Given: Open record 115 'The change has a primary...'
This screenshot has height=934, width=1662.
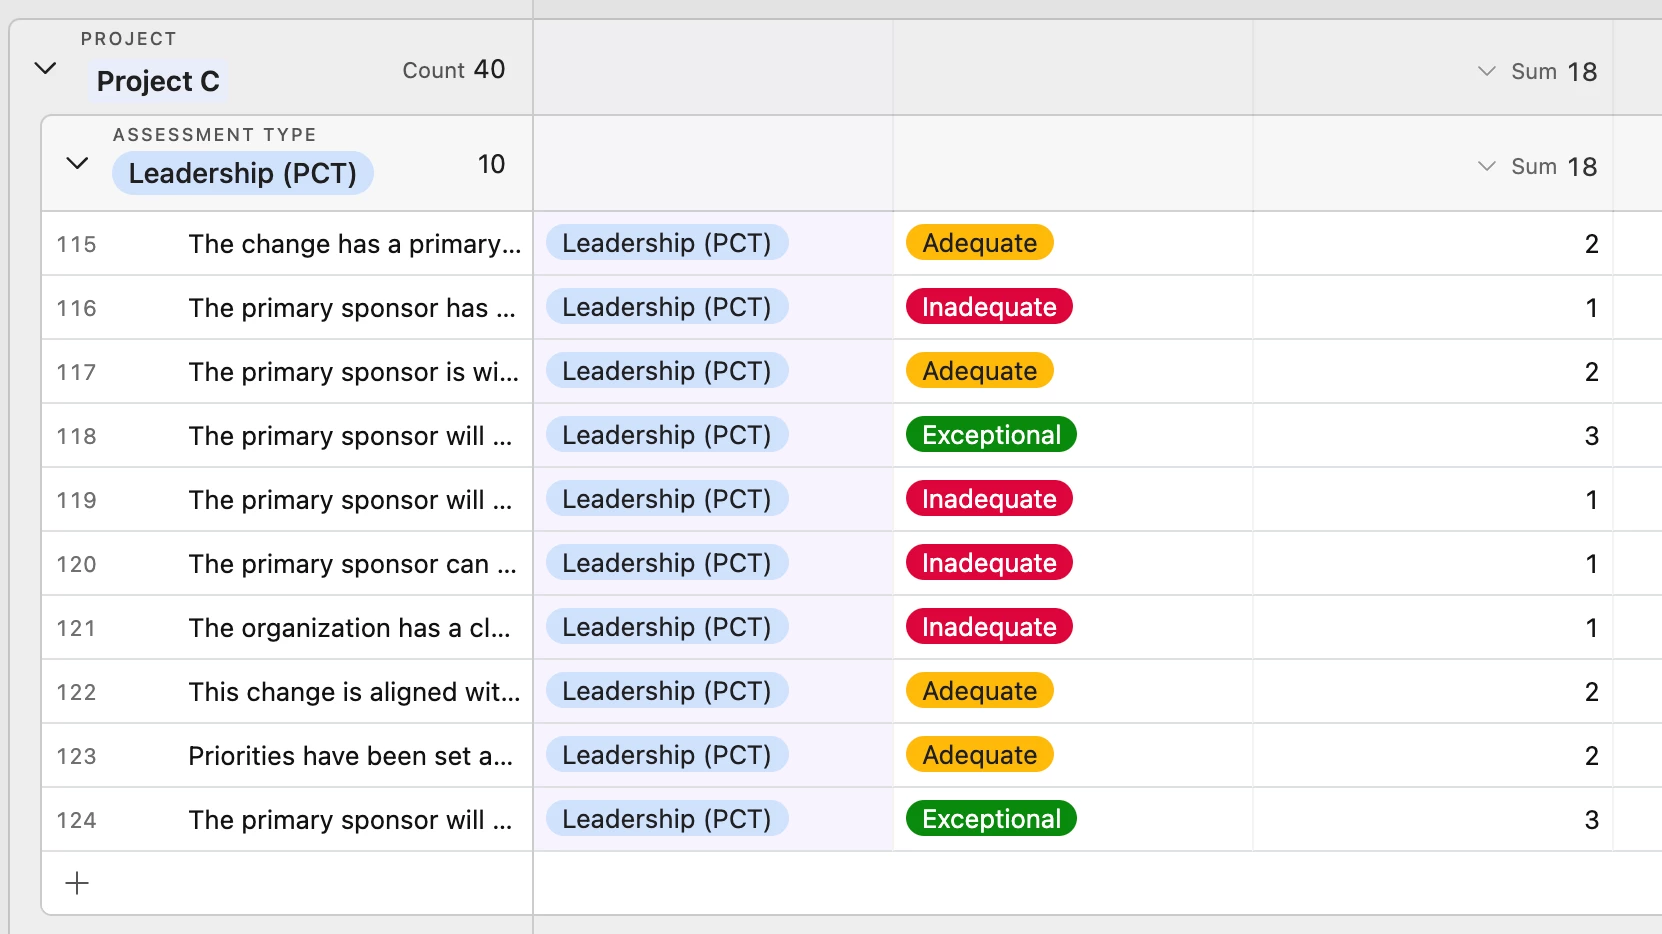Looking at the screenshot, I should pyautogui.click(x=355, y=244).
